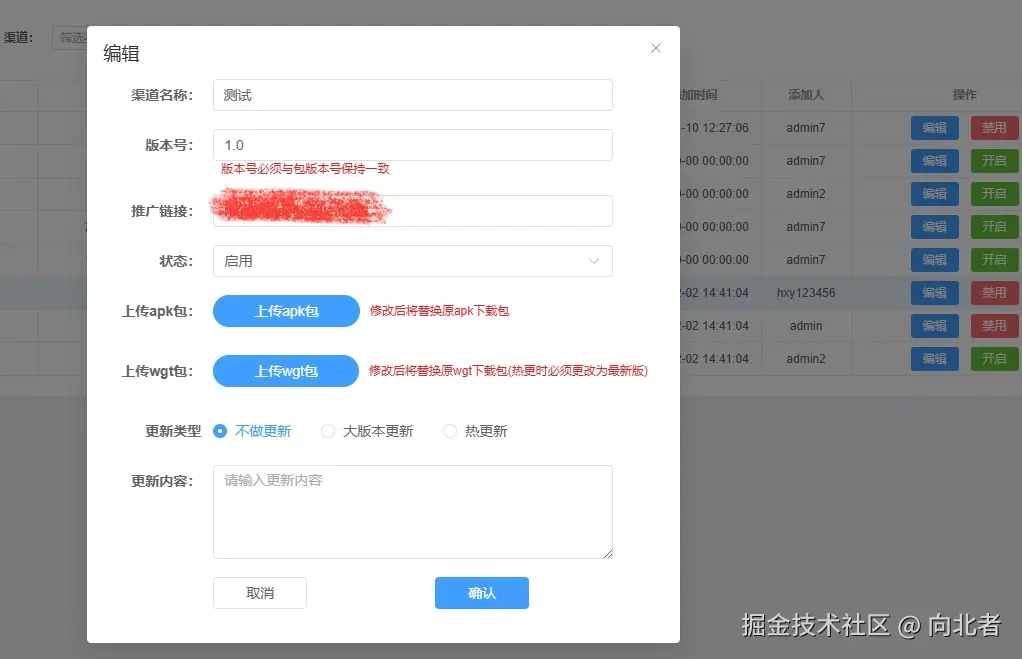Click the 上传apk包 upload button
This screenshot has width=1022, height=659.
[285, 310]
